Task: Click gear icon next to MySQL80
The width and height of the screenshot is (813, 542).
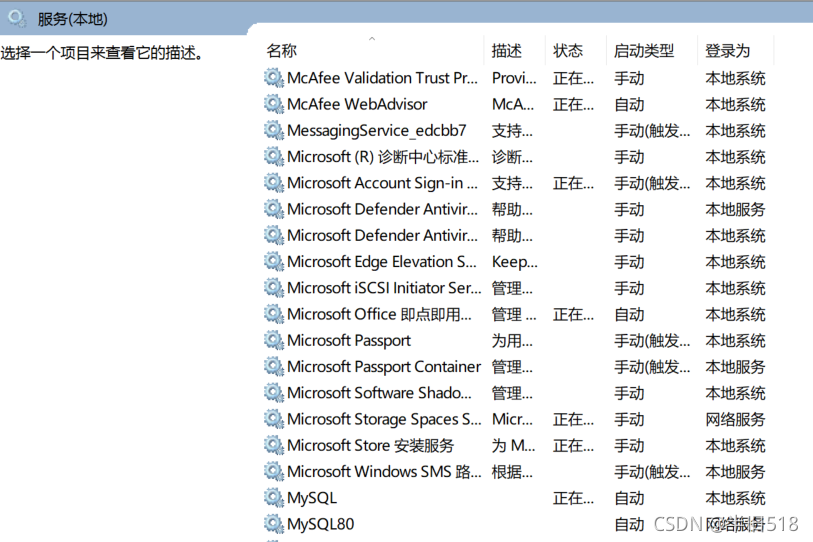Action: click(274, 524)
